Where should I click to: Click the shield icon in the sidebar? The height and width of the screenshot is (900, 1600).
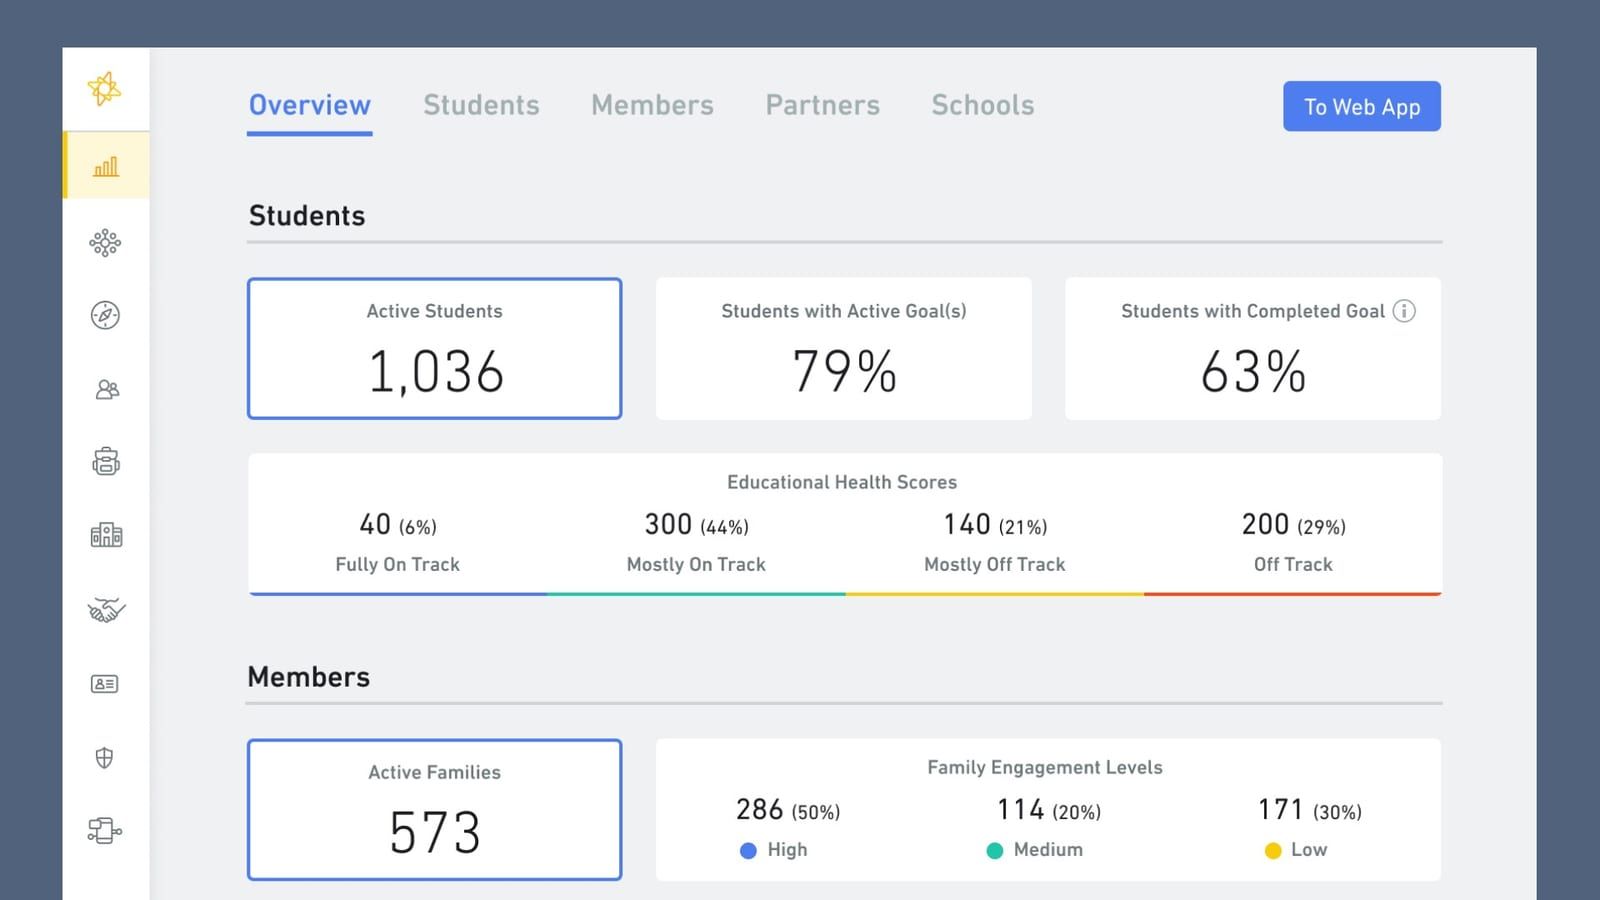[105, 758]
